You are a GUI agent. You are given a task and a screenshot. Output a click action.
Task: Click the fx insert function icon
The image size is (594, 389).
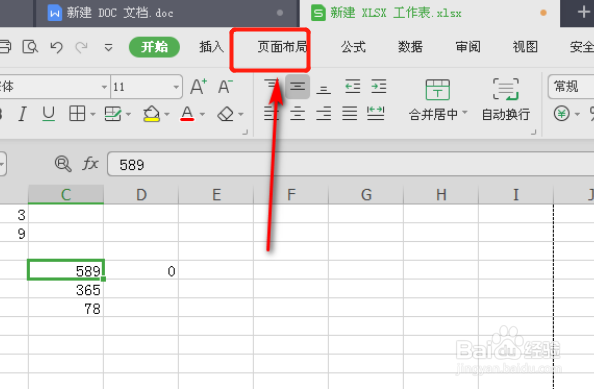tap(90, 164)
